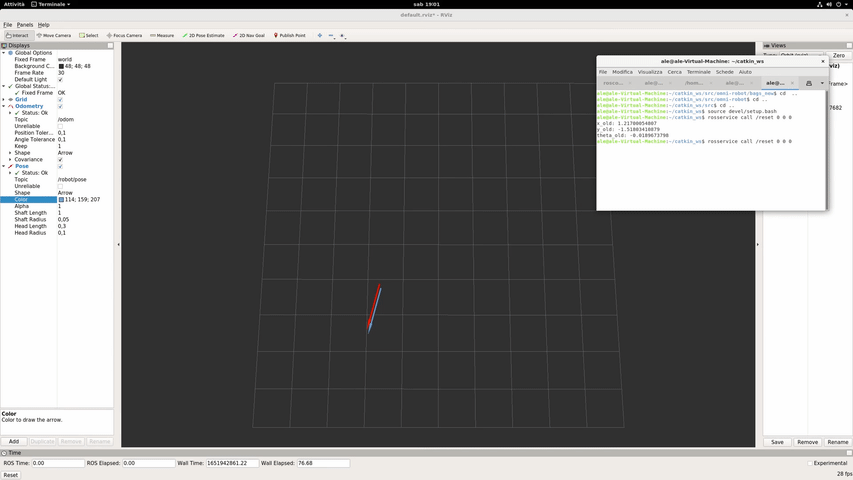
Task: Expand the Covariance property
Action: 10,159
